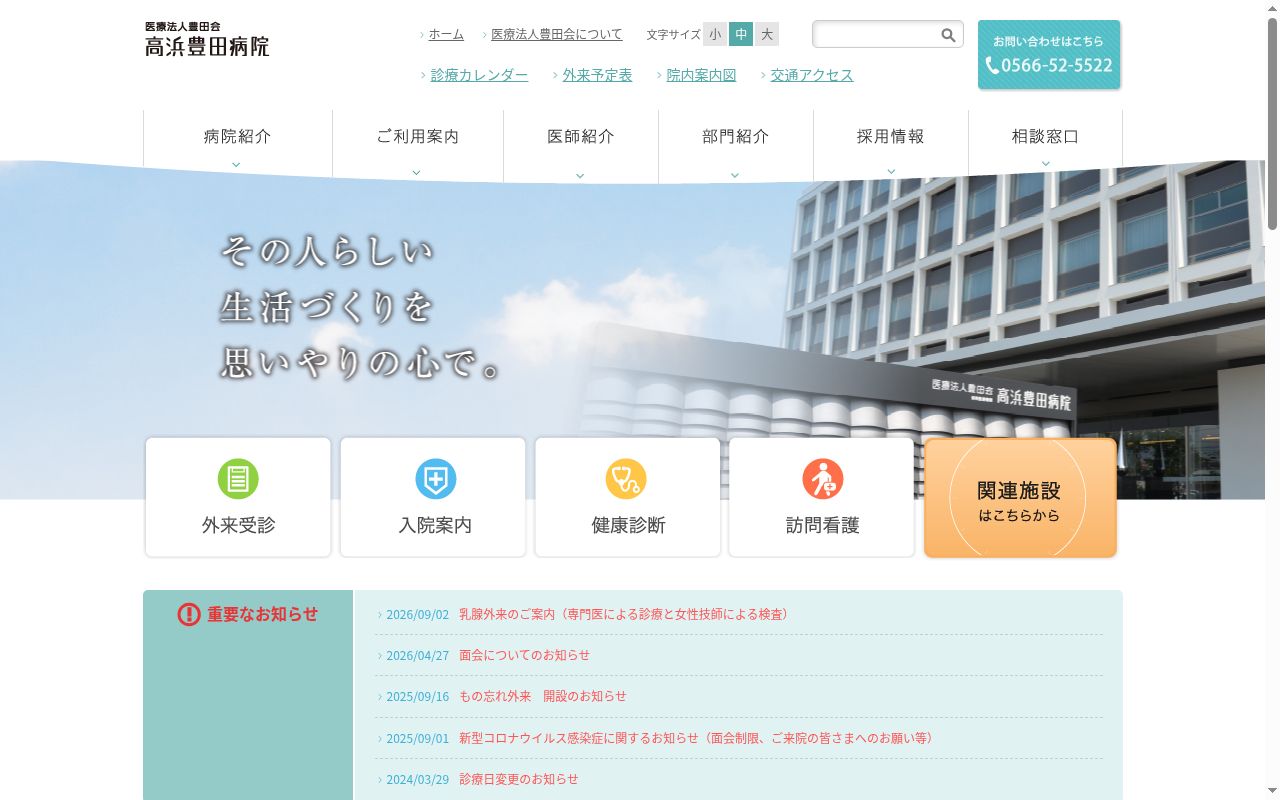Set text size to 大

(767, 34)
